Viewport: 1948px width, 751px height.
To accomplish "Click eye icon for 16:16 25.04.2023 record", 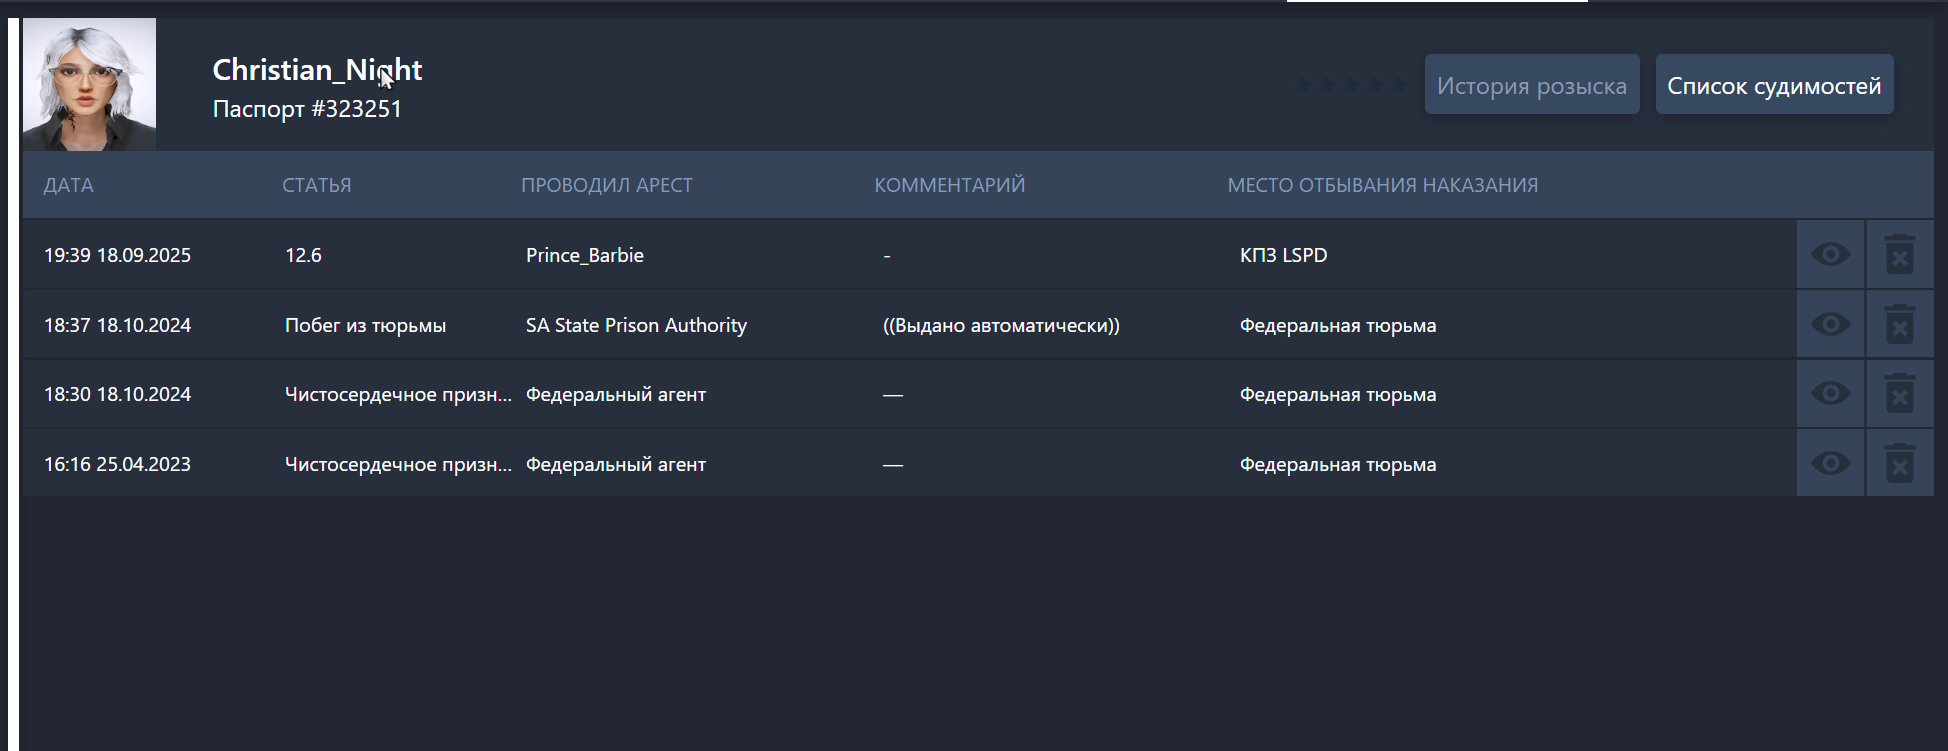I will (1830, 464).
